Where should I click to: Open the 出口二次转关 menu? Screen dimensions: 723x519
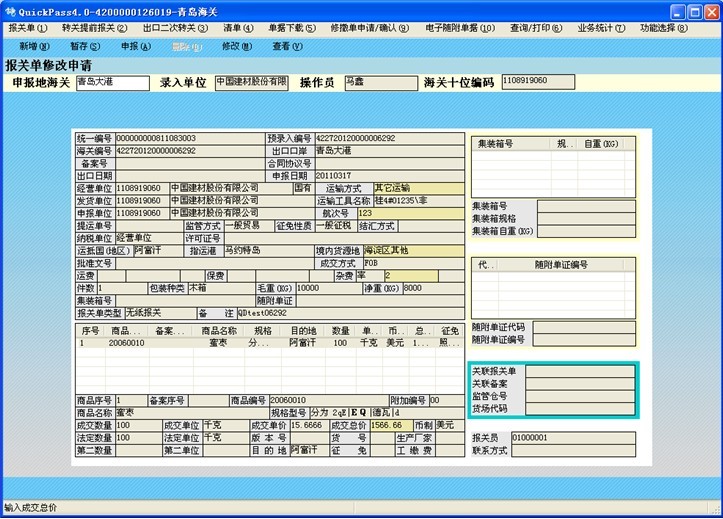pos(176,28)
